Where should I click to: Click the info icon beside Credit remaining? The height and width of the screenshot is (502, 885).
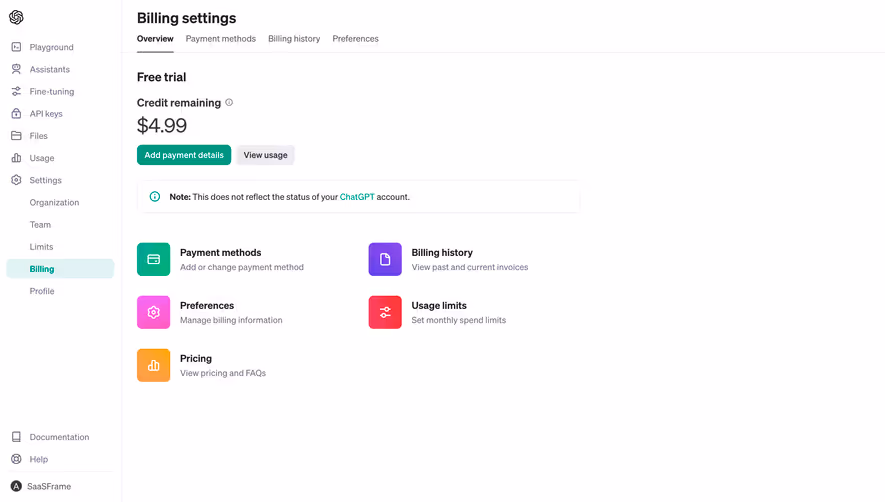click(229, 102)
